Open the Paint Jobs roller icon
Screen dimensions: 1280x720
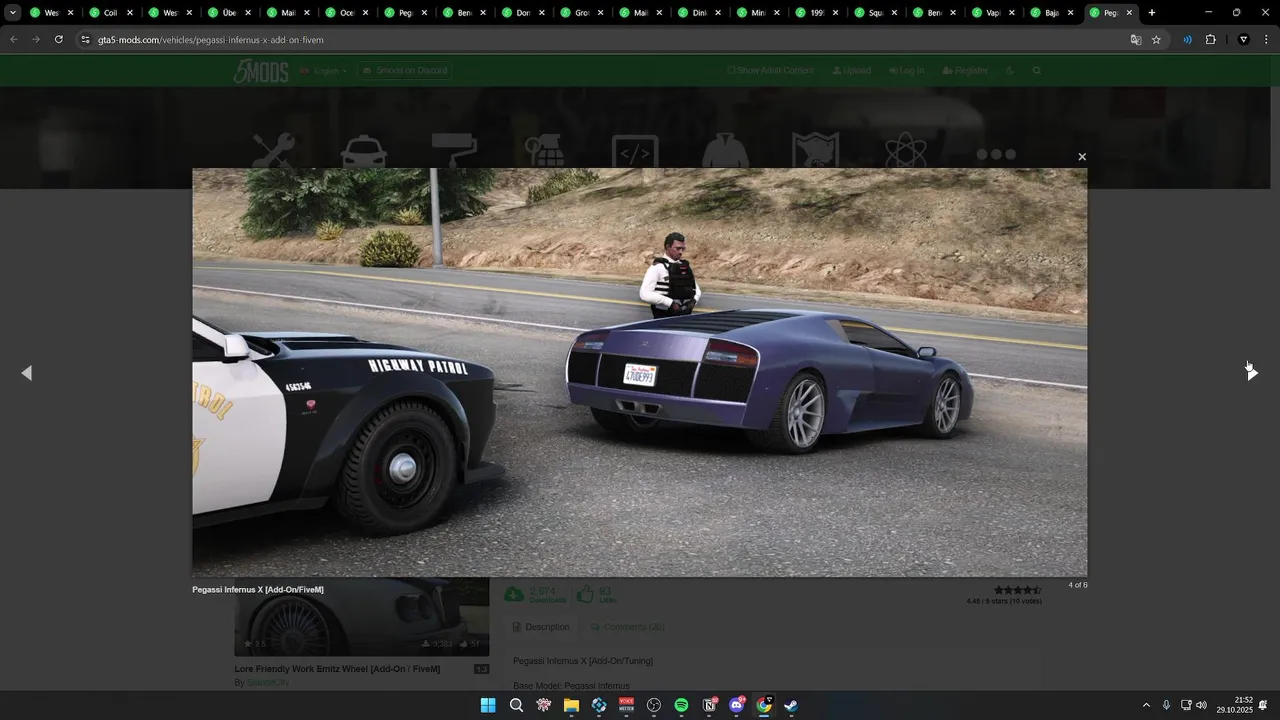click(x=454, y=151)
